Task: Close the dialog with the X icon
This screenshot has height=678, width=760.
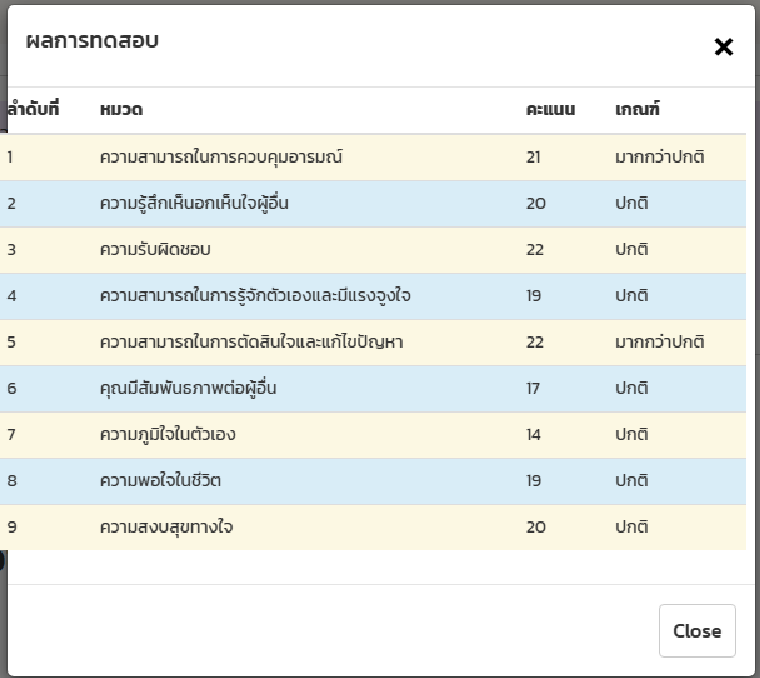Action: [x=724, y=47]
